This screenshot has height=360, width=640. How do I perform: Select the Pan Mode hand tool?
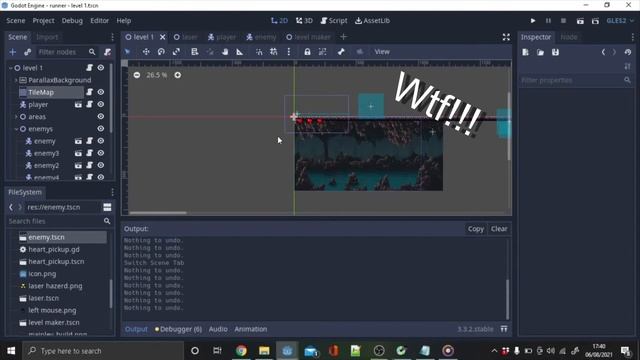point(225,52)
